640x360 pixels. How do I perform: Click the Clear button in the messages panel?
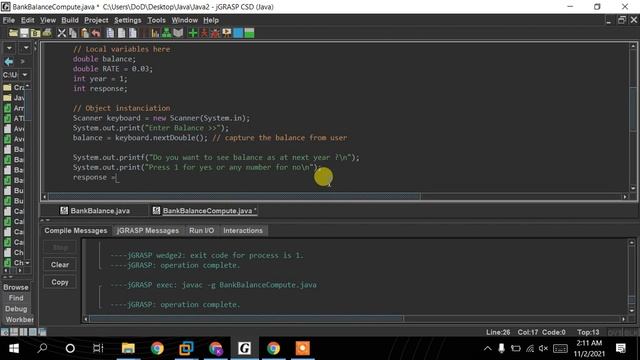tap(60, 264)
